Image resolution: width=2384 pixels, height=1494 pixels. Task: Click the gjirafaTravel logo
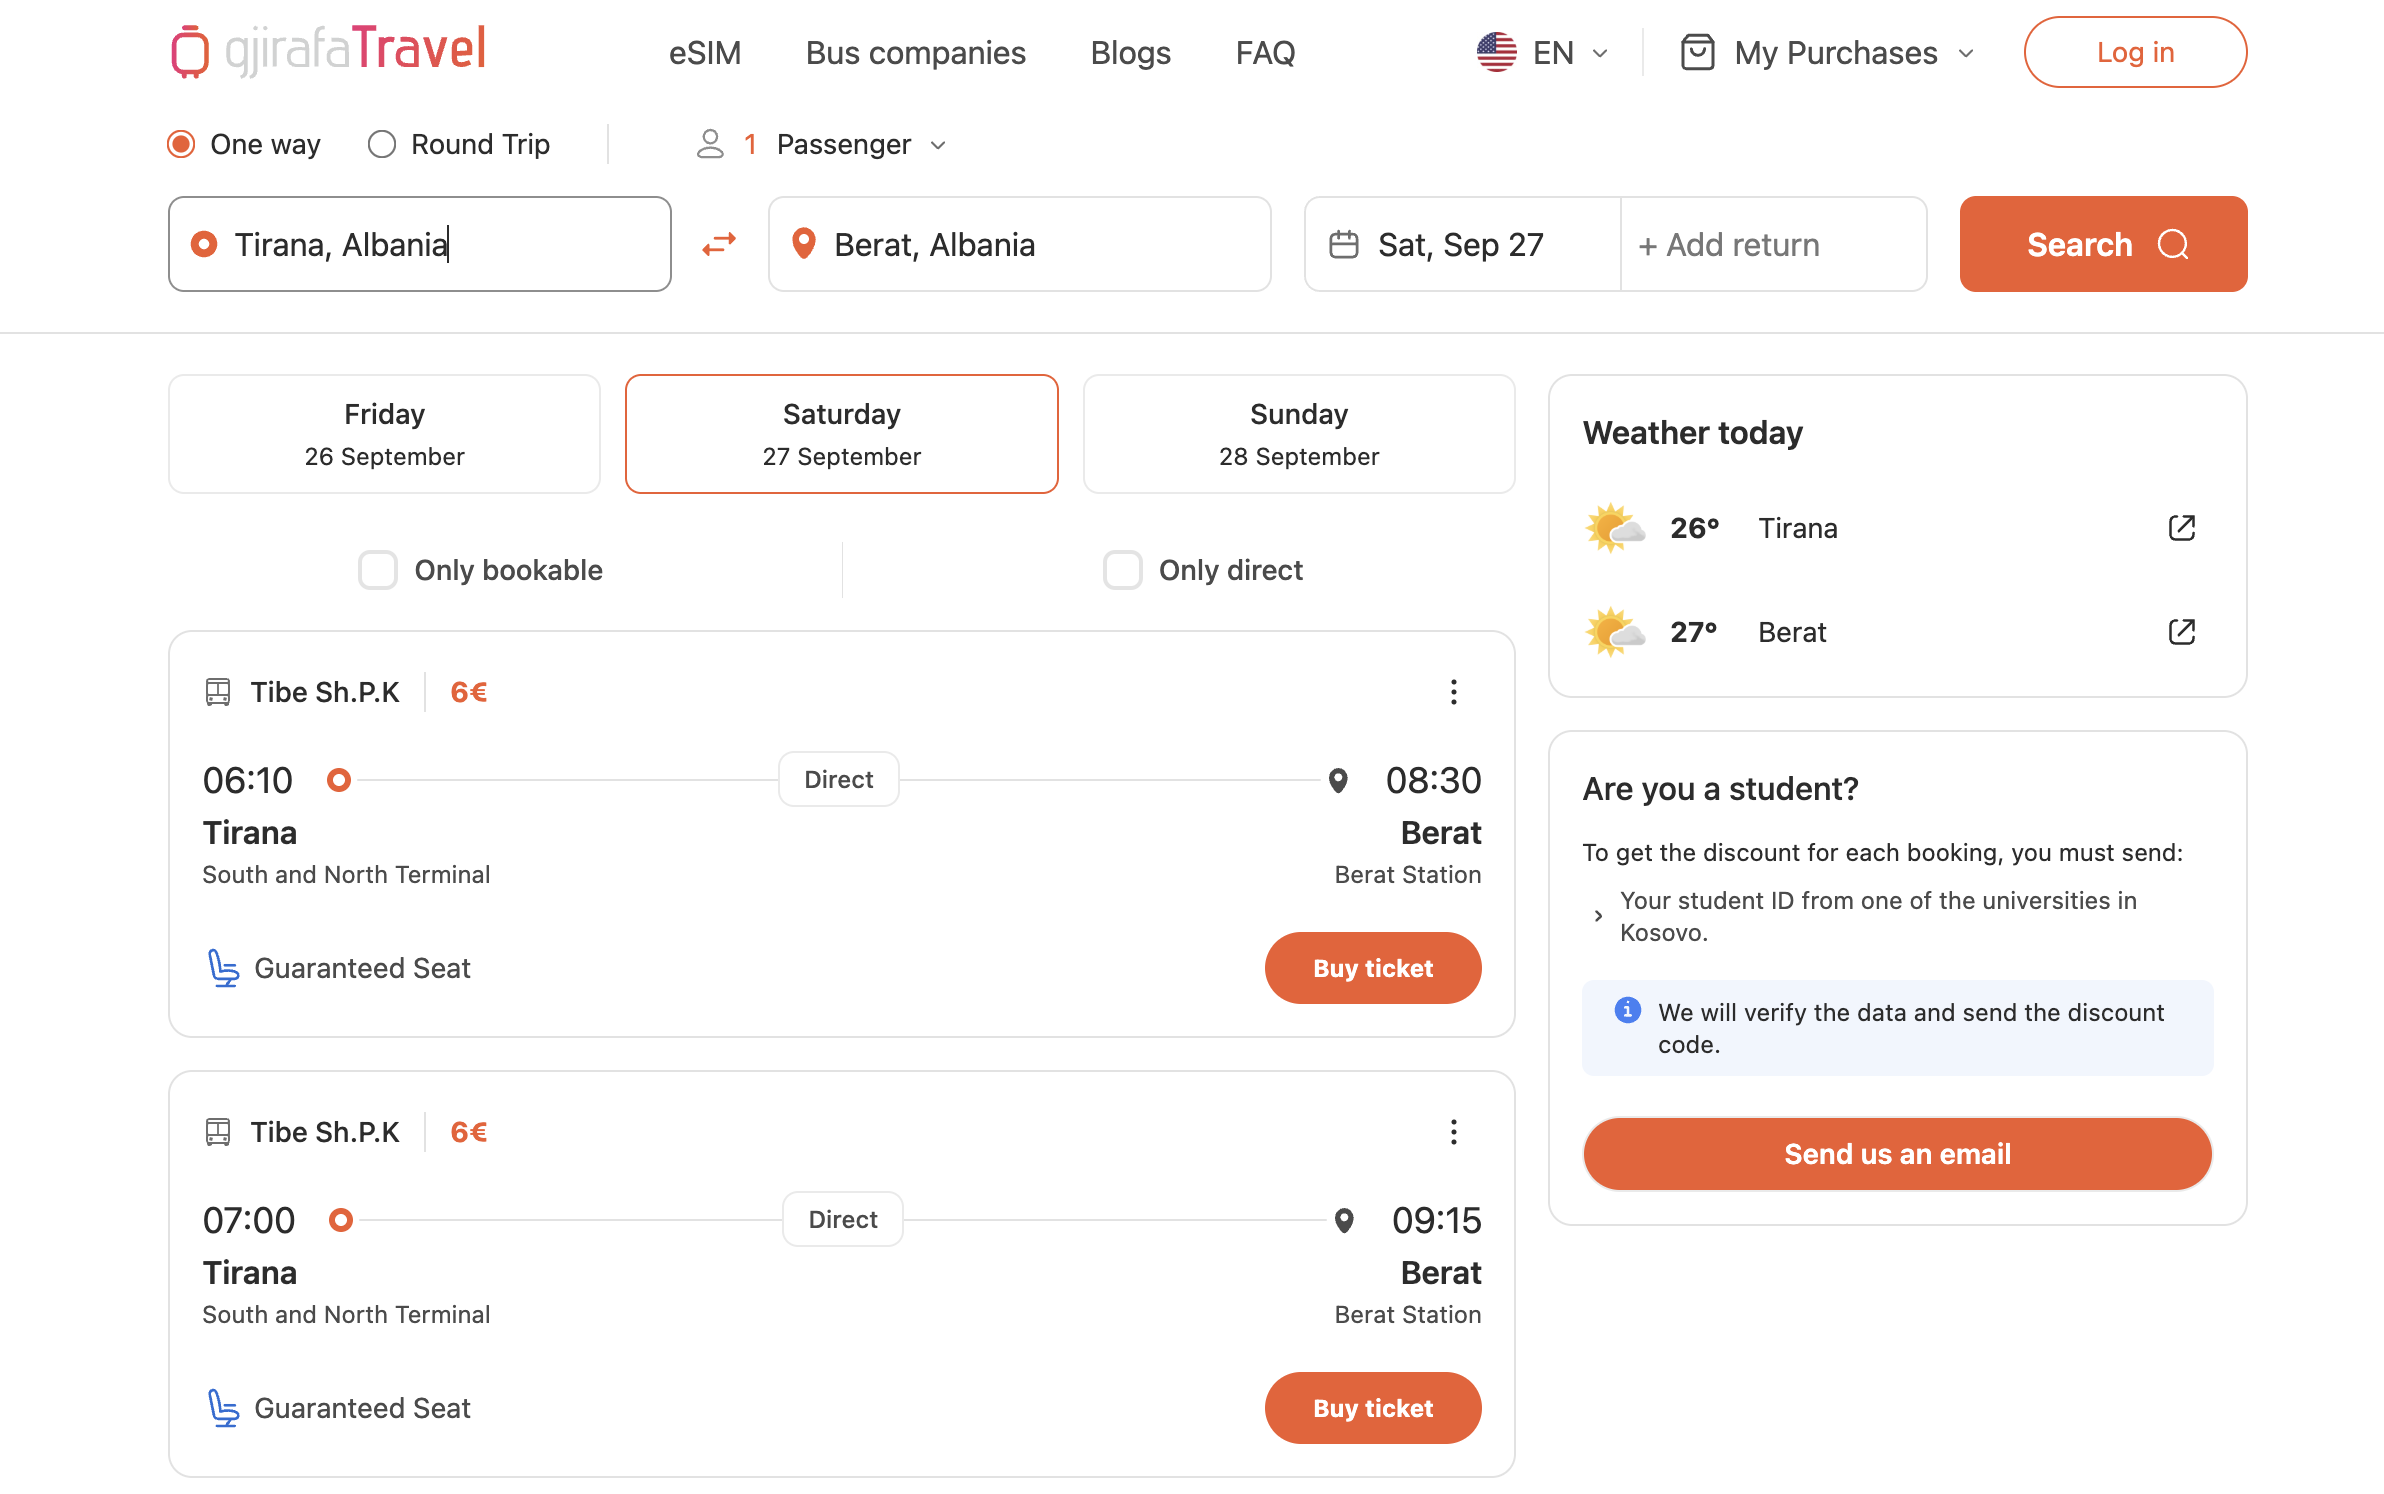coord(328,50)
